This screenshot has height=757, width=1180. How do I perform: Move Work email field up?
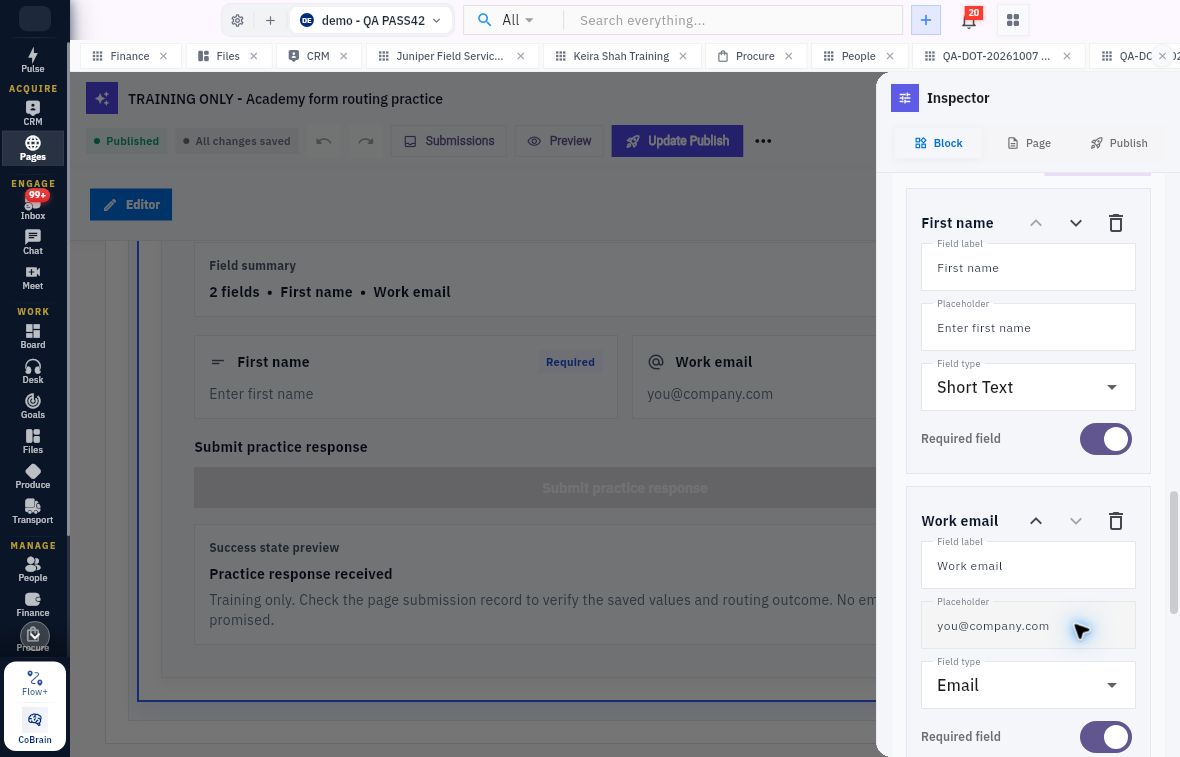click(1036, 521)
